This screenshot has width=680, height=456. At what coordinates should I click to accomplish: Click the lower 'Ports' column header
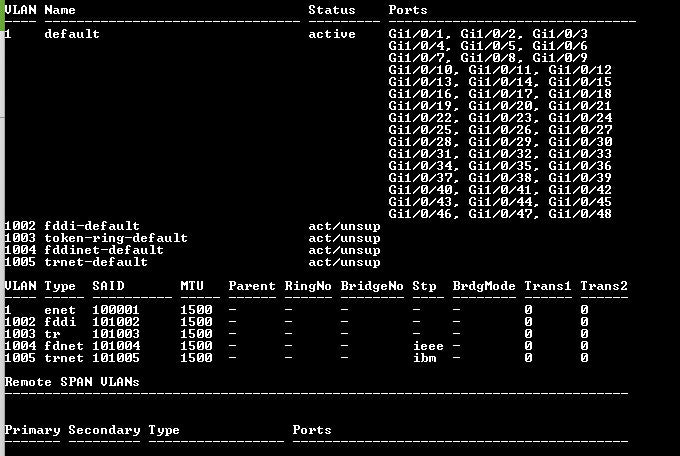pos(312,430)
